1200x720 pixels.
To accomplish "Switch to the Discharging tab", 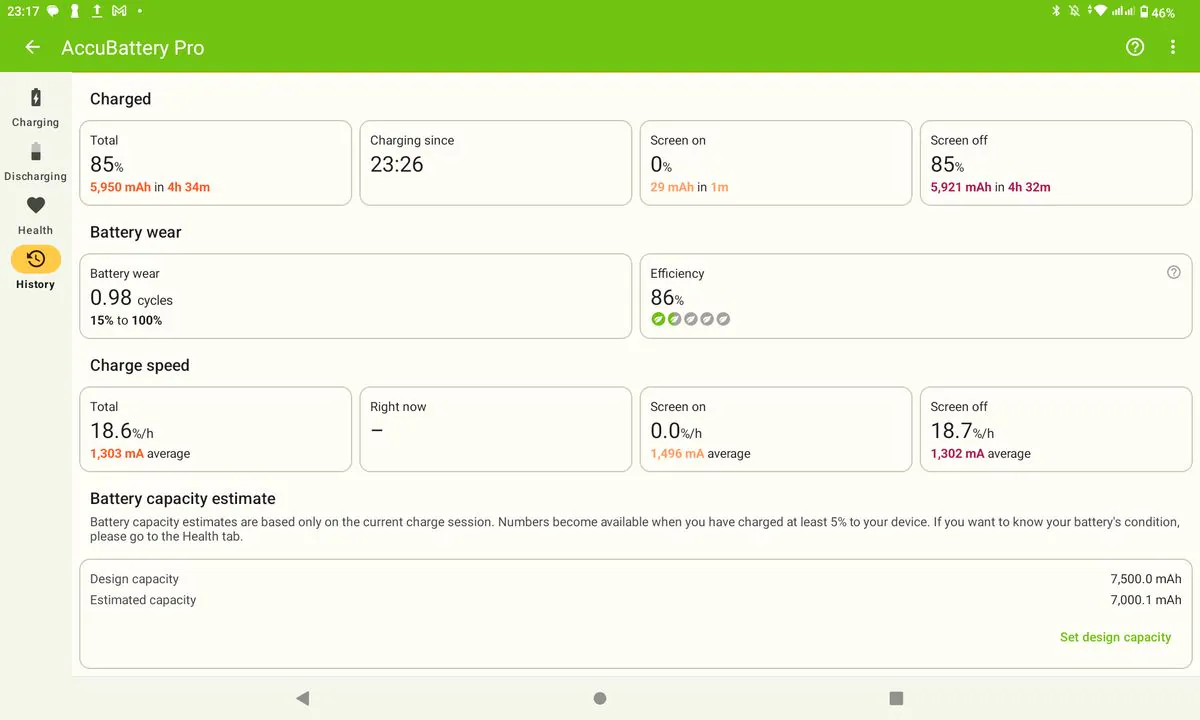I will click(x=35, y=162).
